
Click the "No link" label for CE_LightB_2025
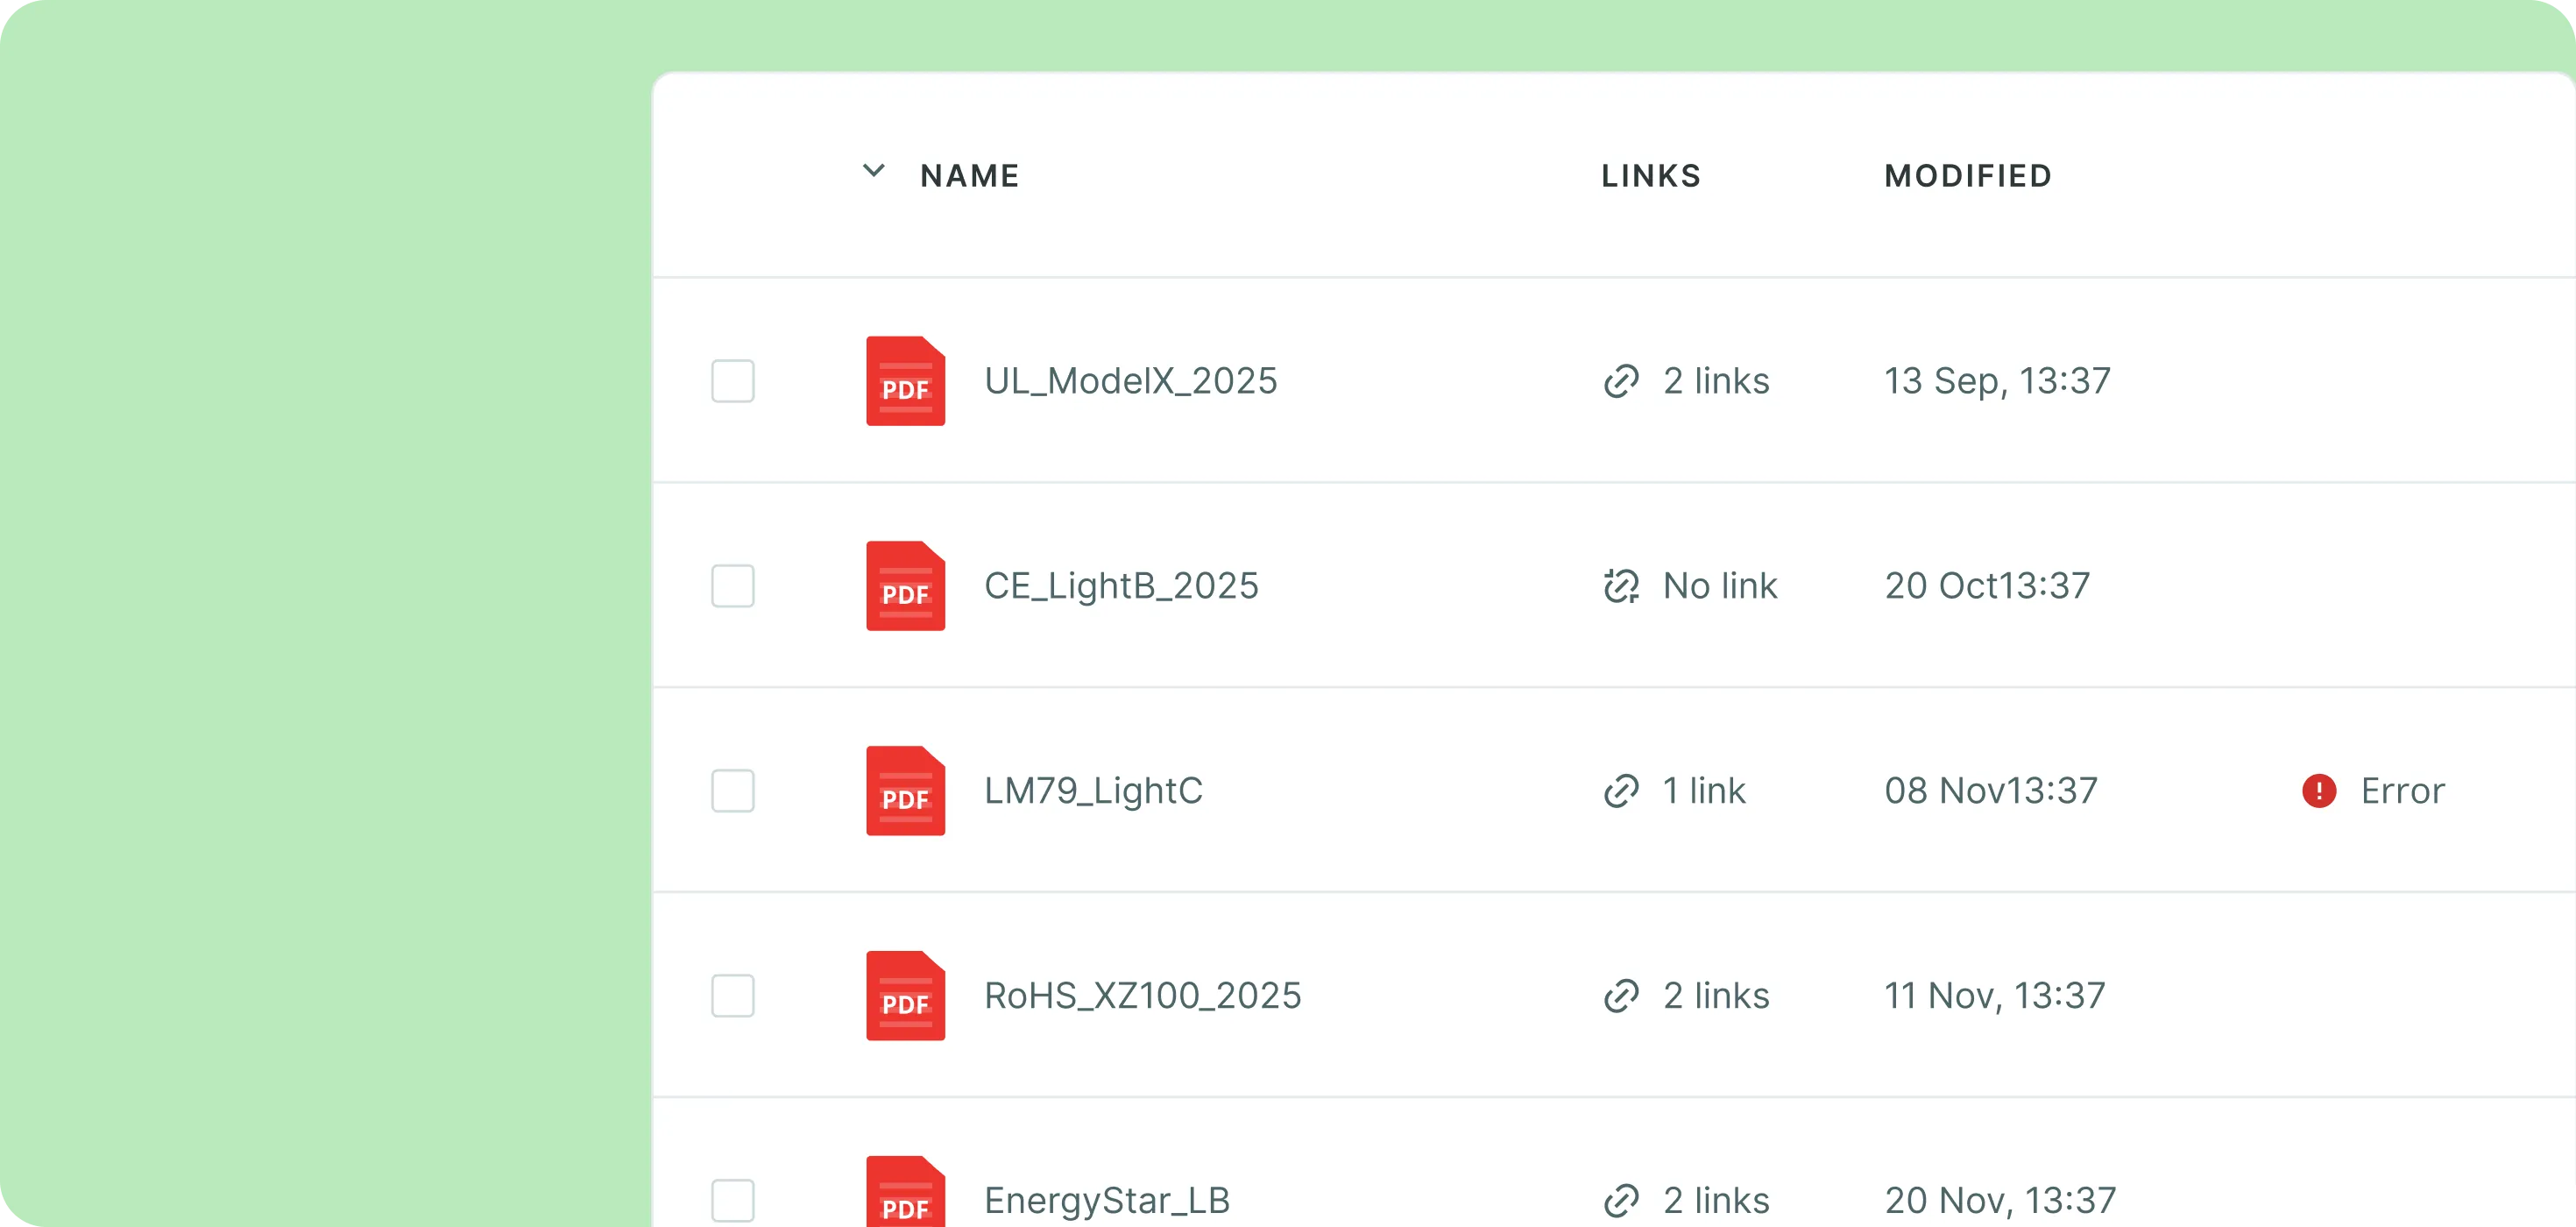pyautogui.click(x=1720, y=586)
